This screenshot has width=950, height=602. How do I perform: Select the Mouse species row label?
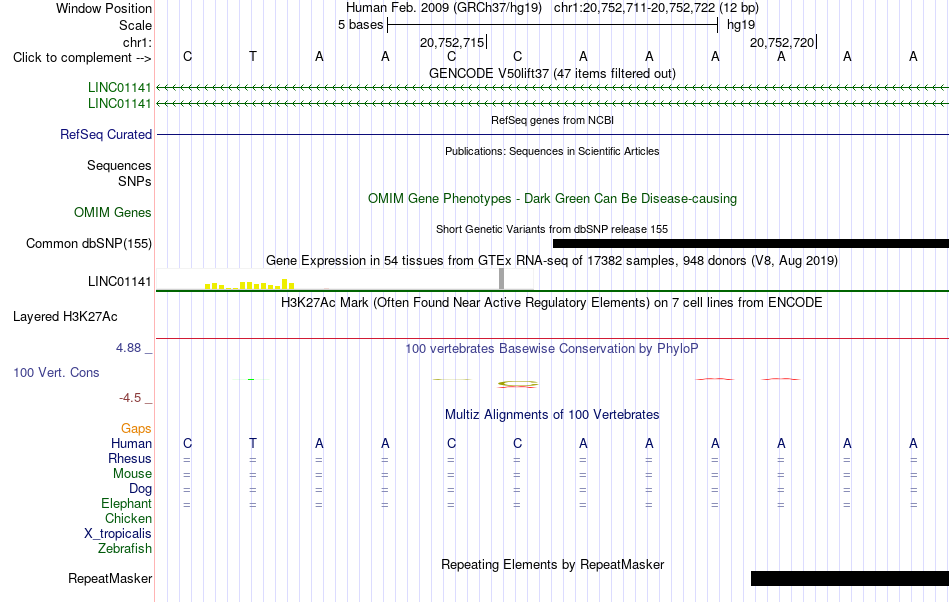click(132, 474)
